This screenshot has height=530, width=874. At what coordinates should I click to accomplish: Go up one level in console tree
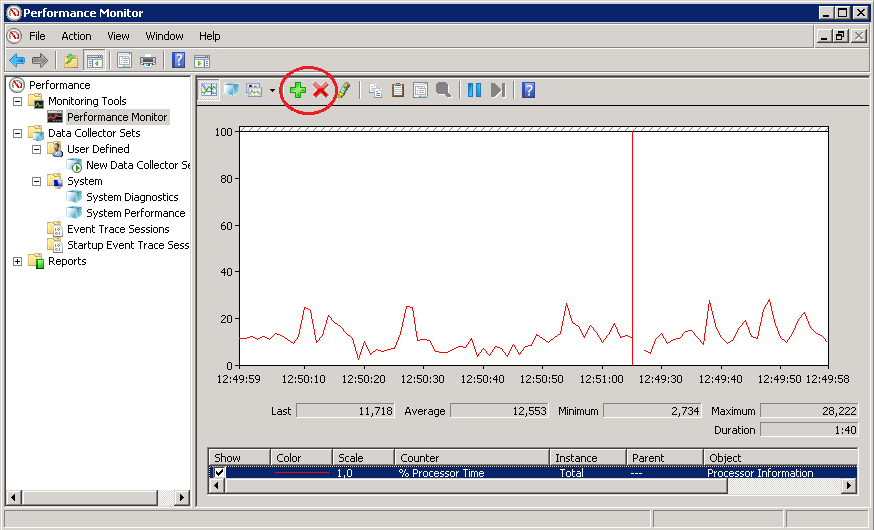71,60
